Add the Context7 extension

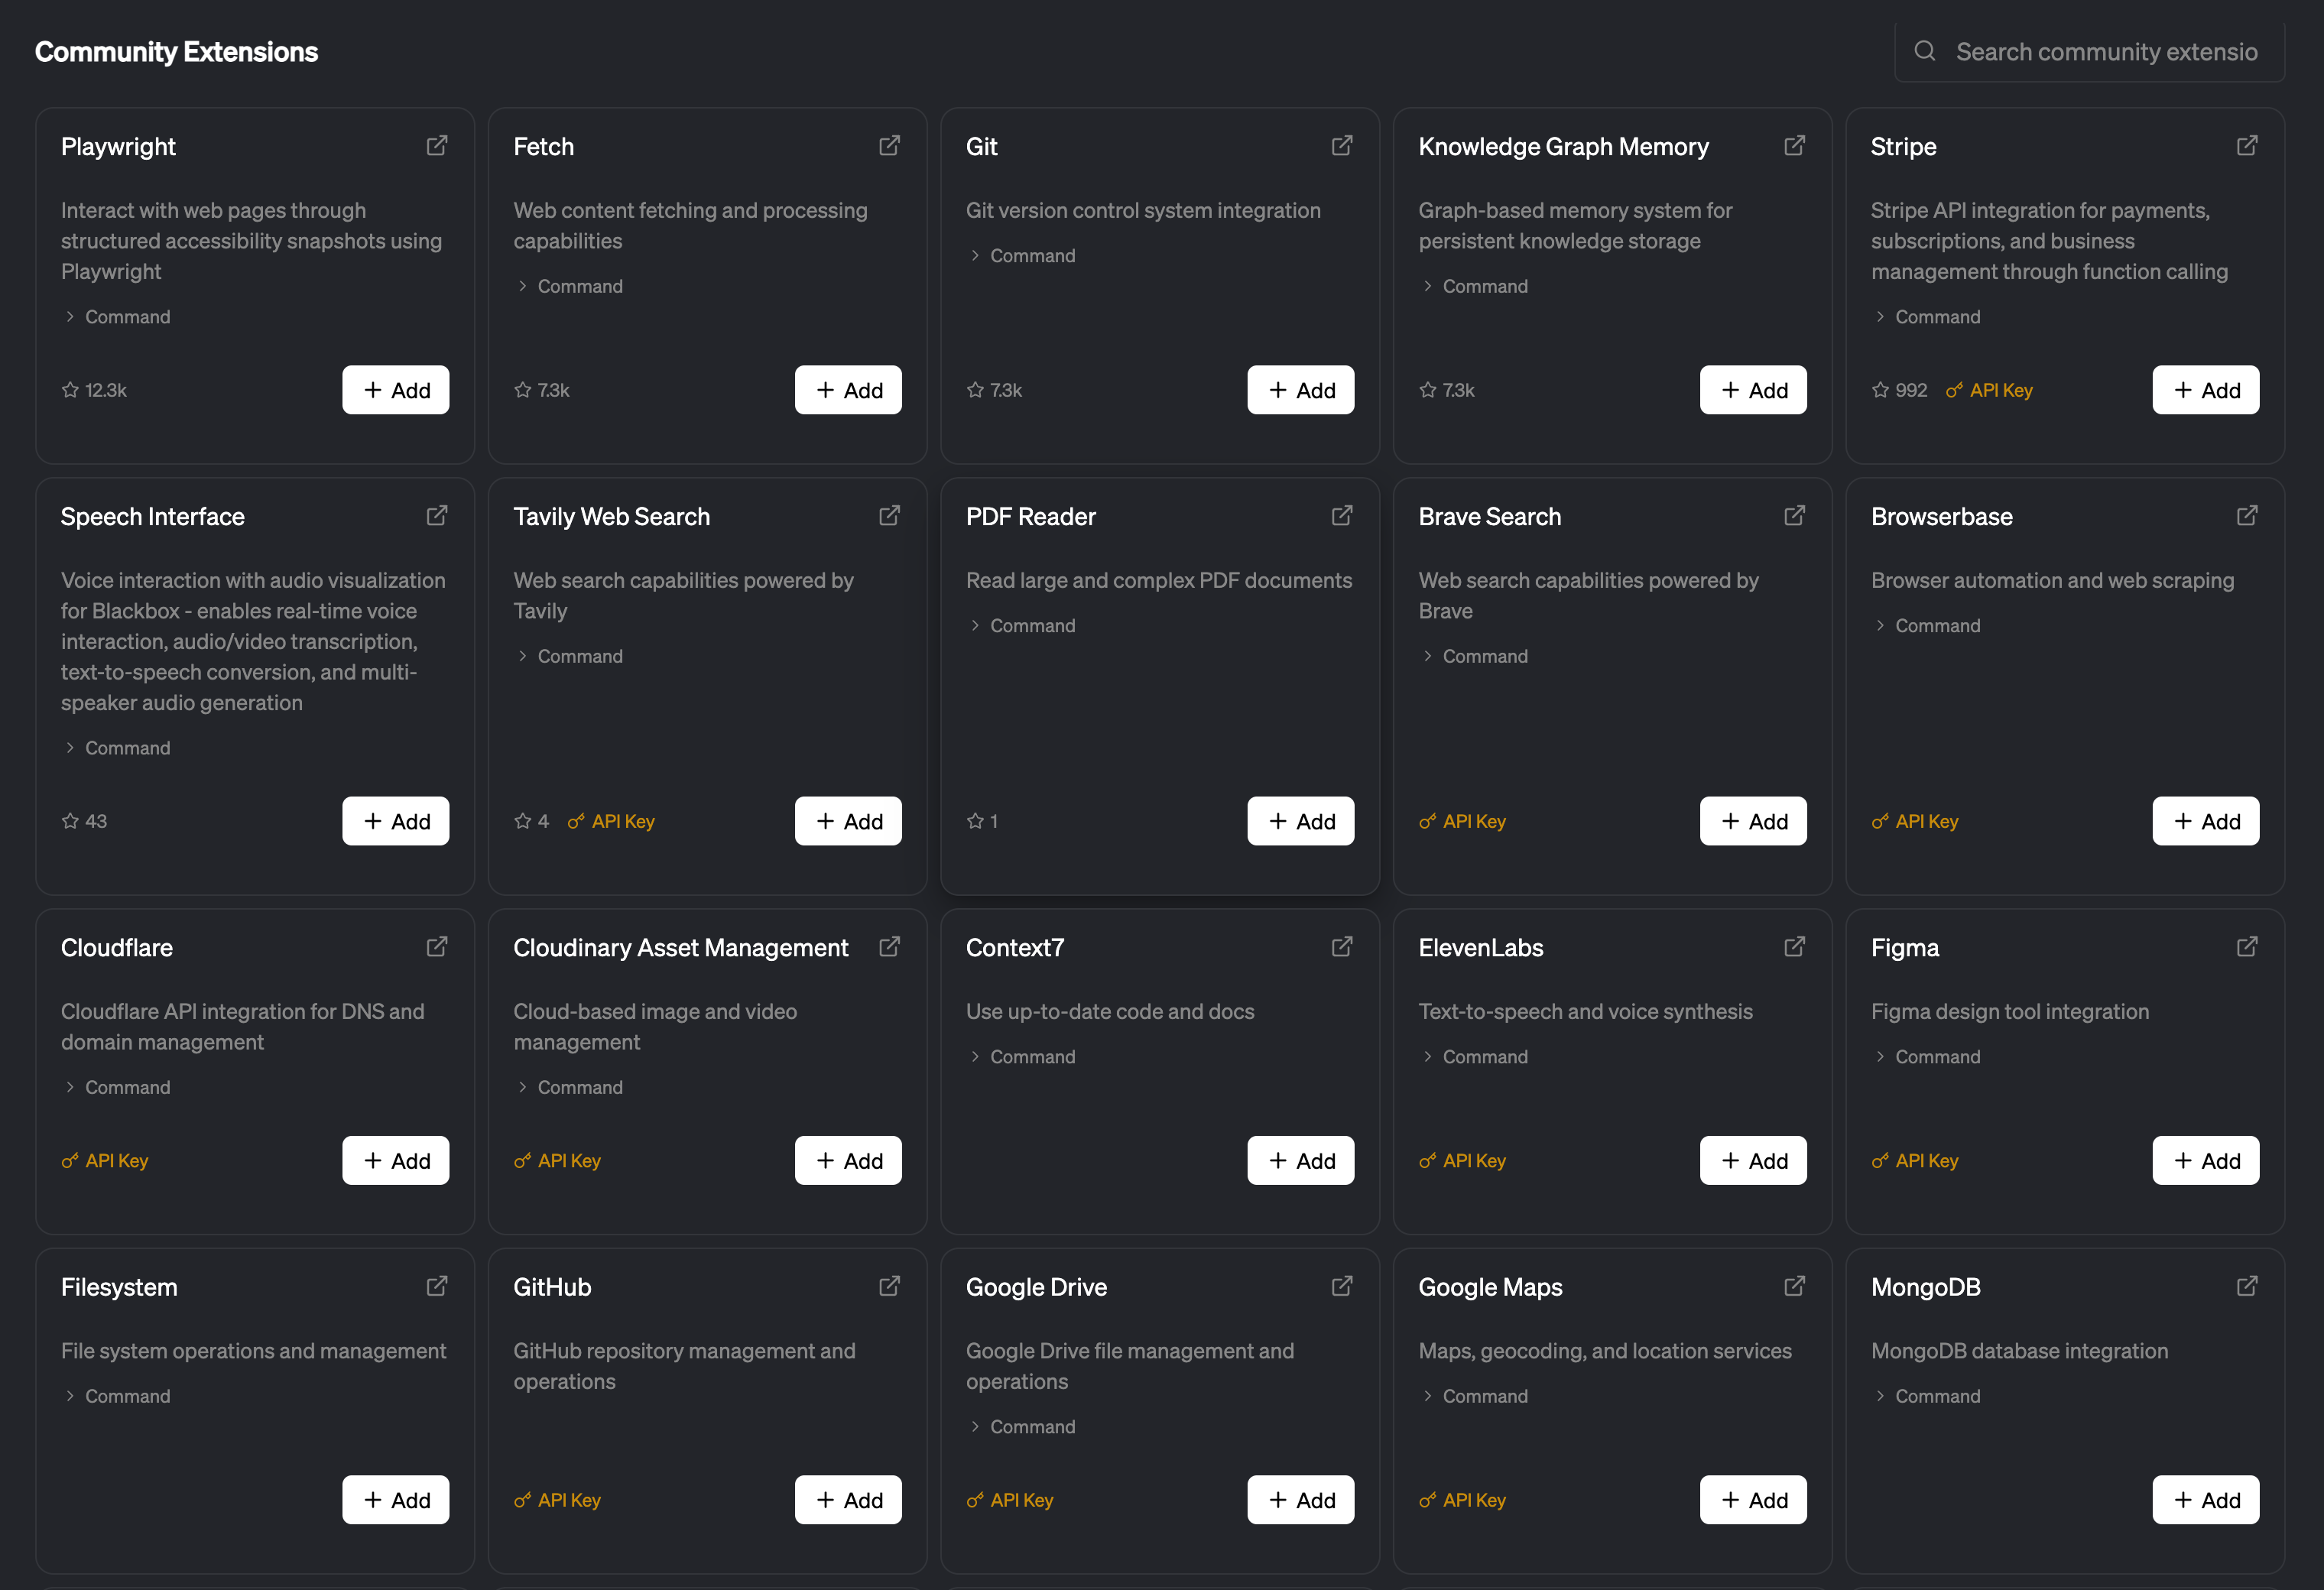point(1301,1160)
